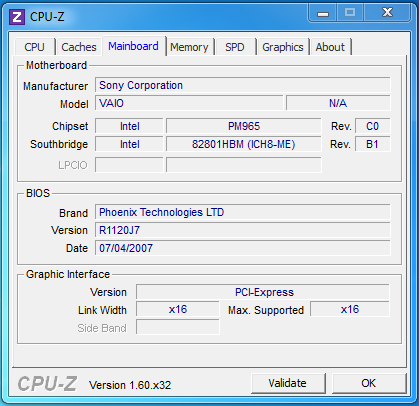Select the Sony Corporation manufacturer field

coord(243,85)
